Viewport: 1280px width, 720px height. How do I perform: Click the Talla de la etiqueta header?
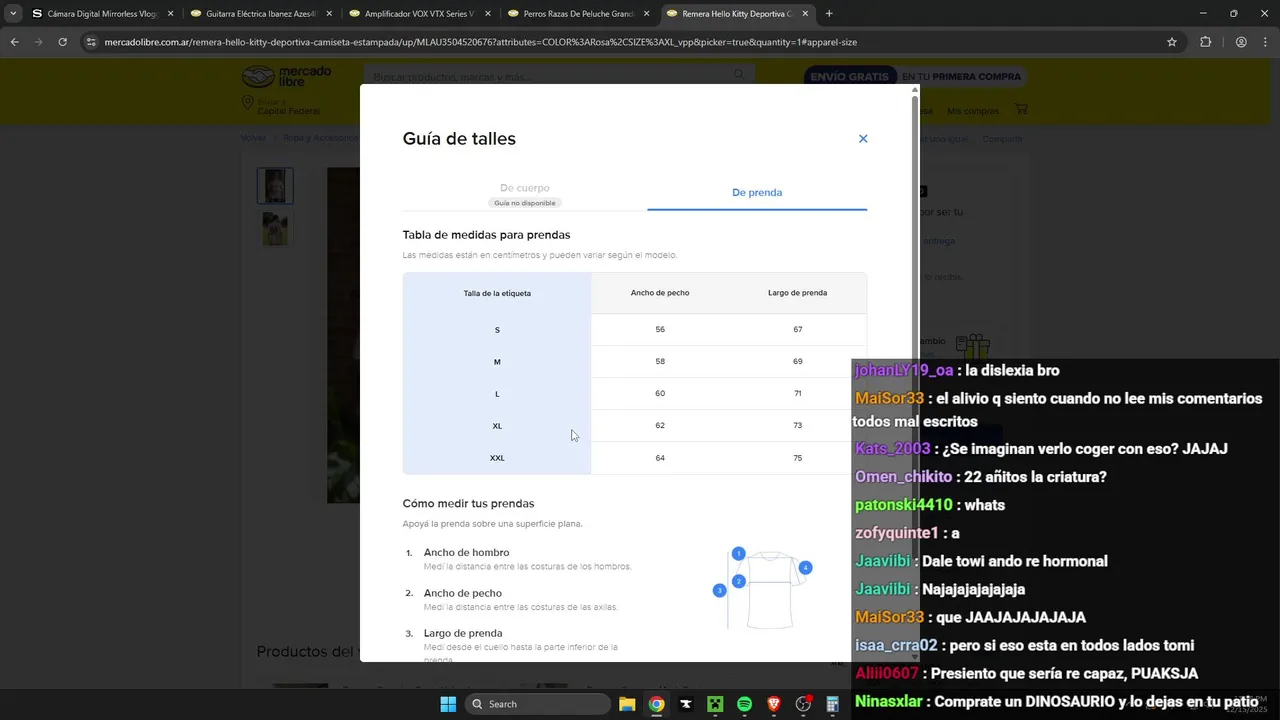point(497,293)
